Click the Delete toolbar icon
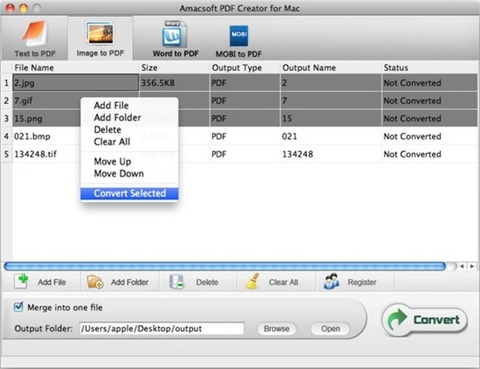480x369 pixels. (x=177, y=282)
